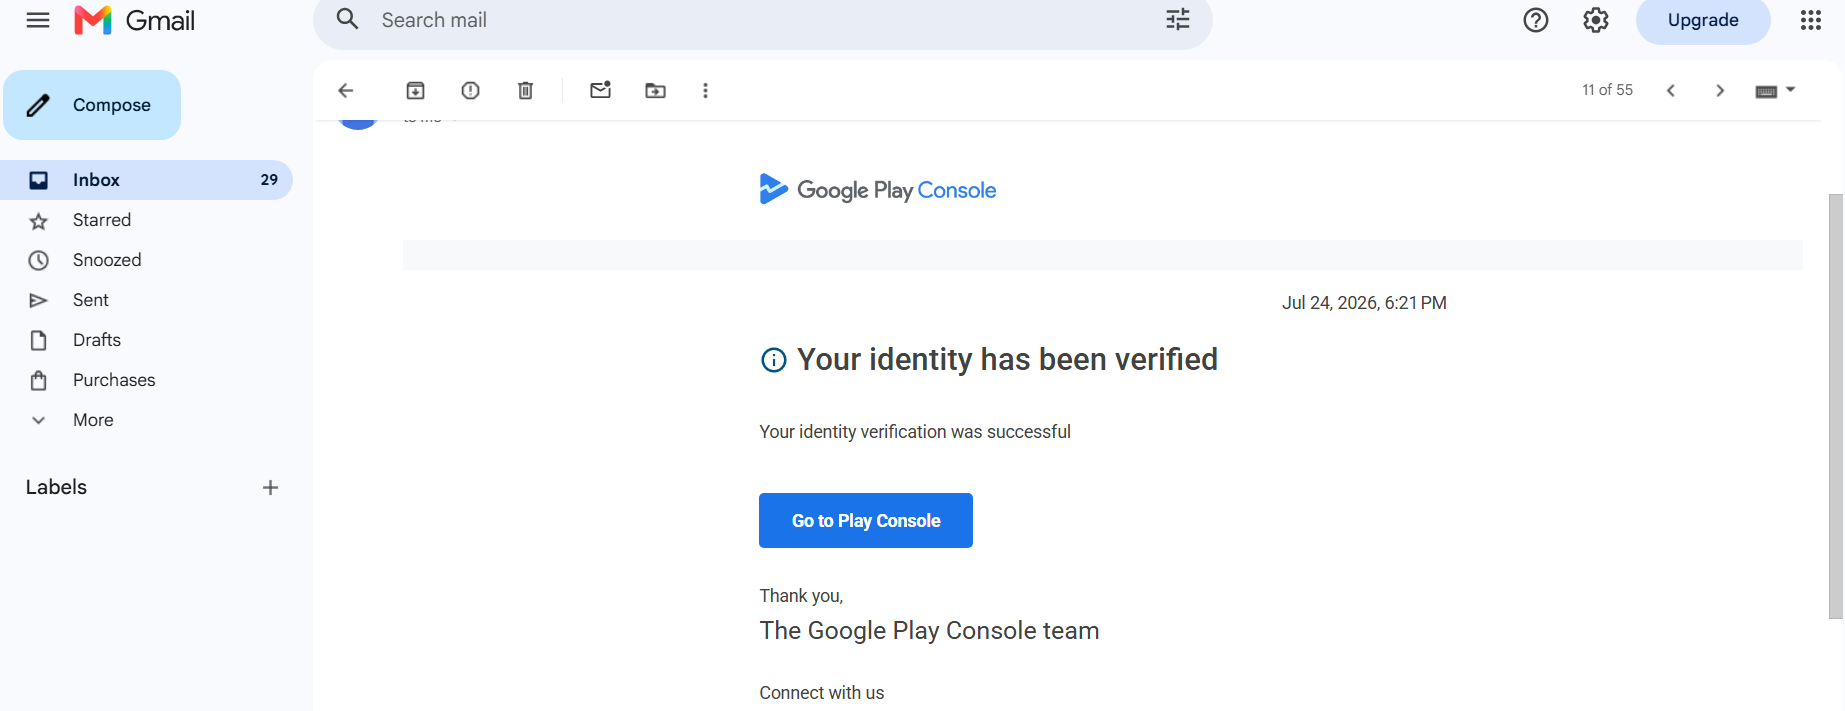The image size is (1845, 711).
Task: Open the Inbox folder
Action: (146, 180)
